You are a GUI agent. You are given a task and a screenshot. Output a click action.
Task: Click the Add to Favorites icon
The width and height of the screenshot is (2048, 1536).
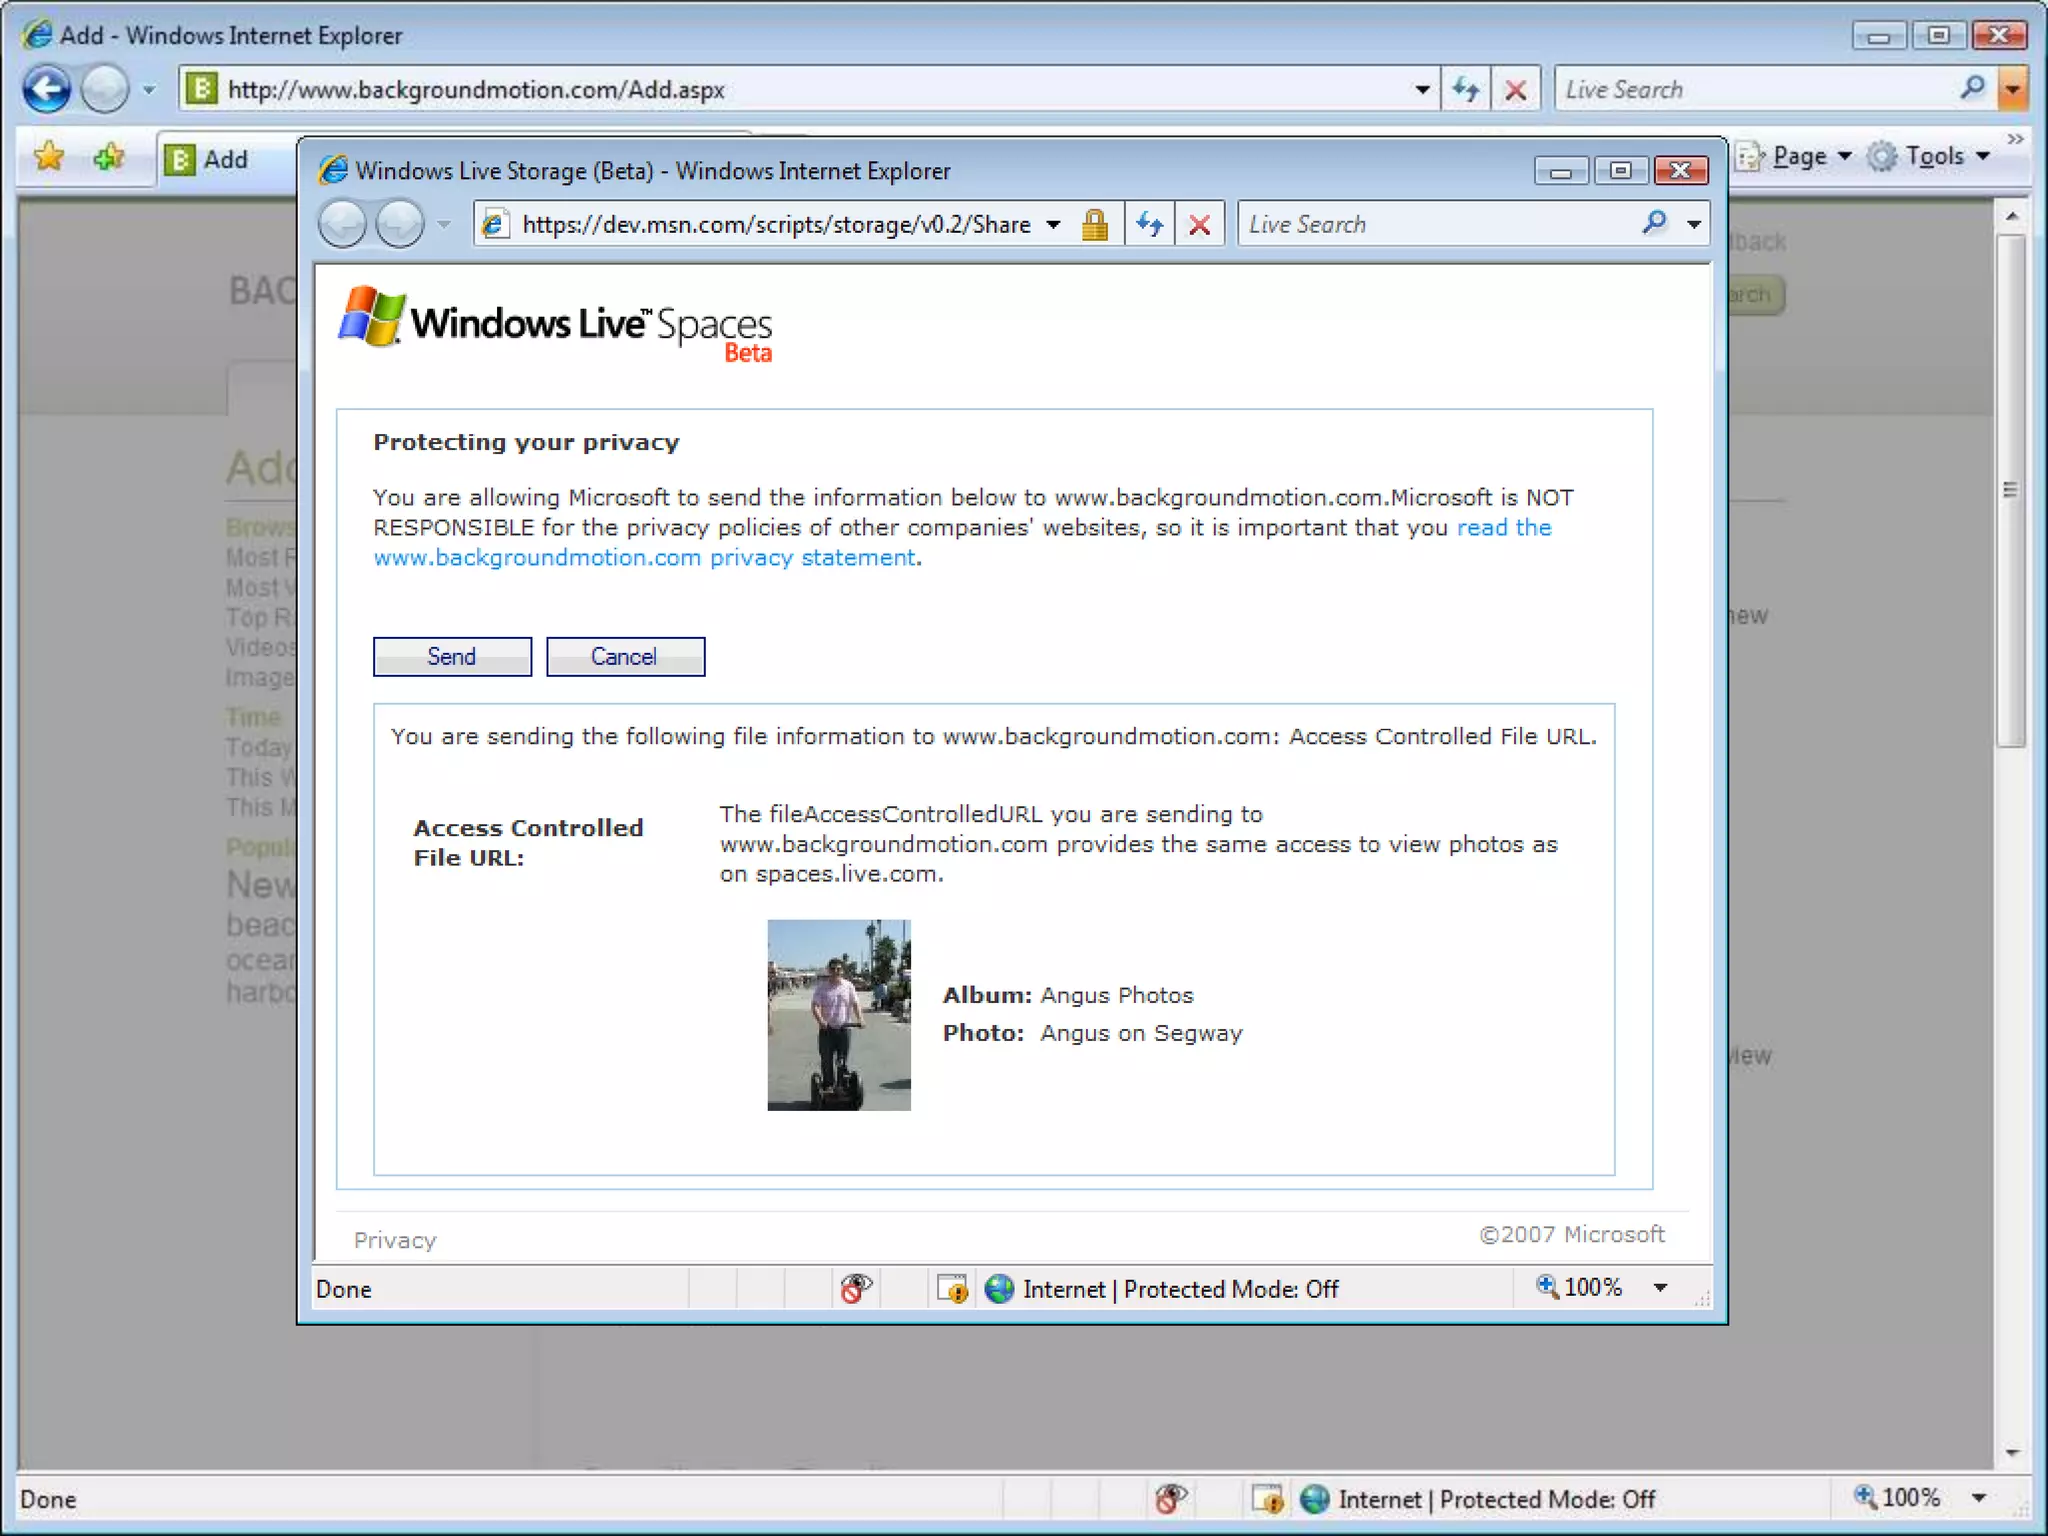[108, 157]
